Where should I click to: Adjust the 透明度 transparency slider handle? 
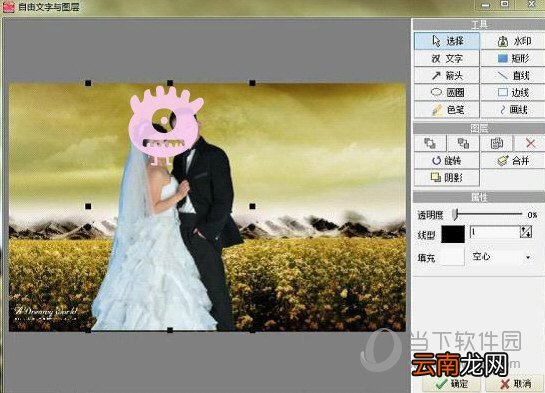click(455, 215)
